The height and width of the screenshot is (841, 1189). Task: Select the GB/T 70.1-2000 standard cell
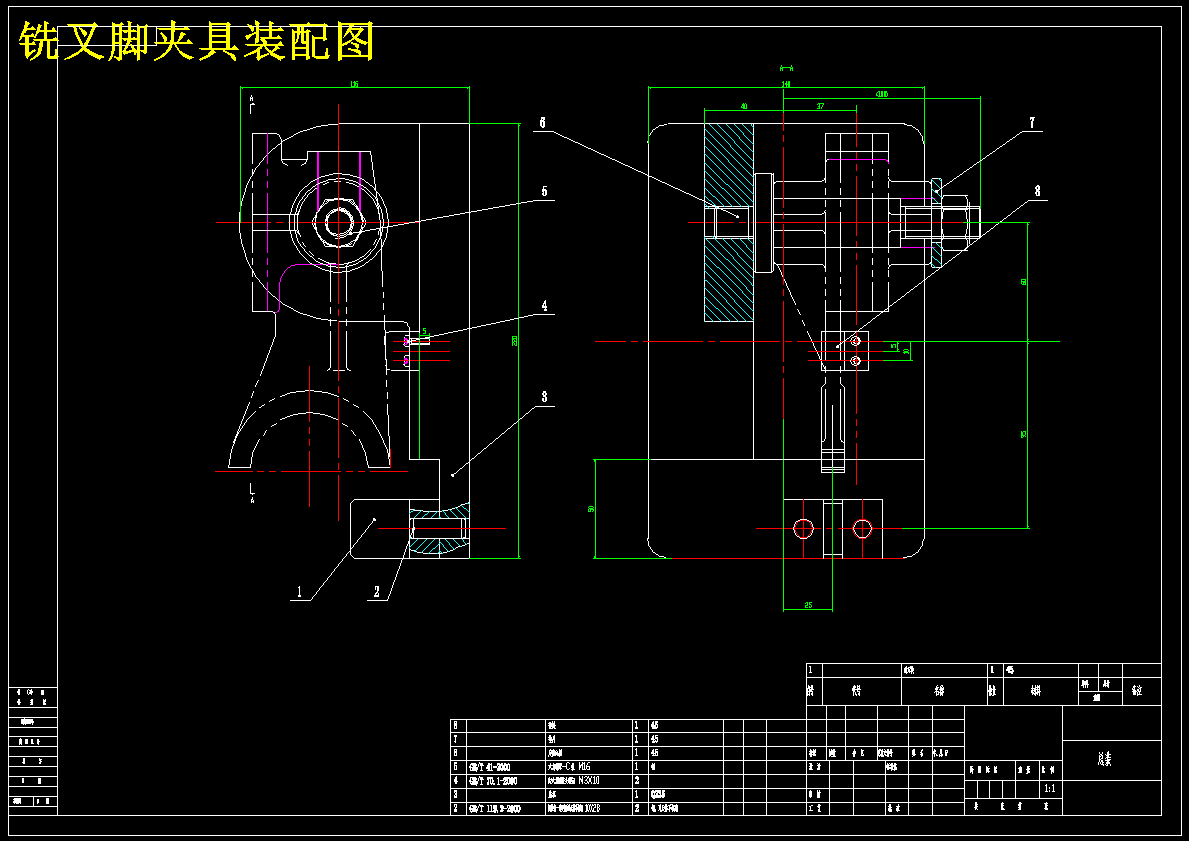click(x=506, y=780)
